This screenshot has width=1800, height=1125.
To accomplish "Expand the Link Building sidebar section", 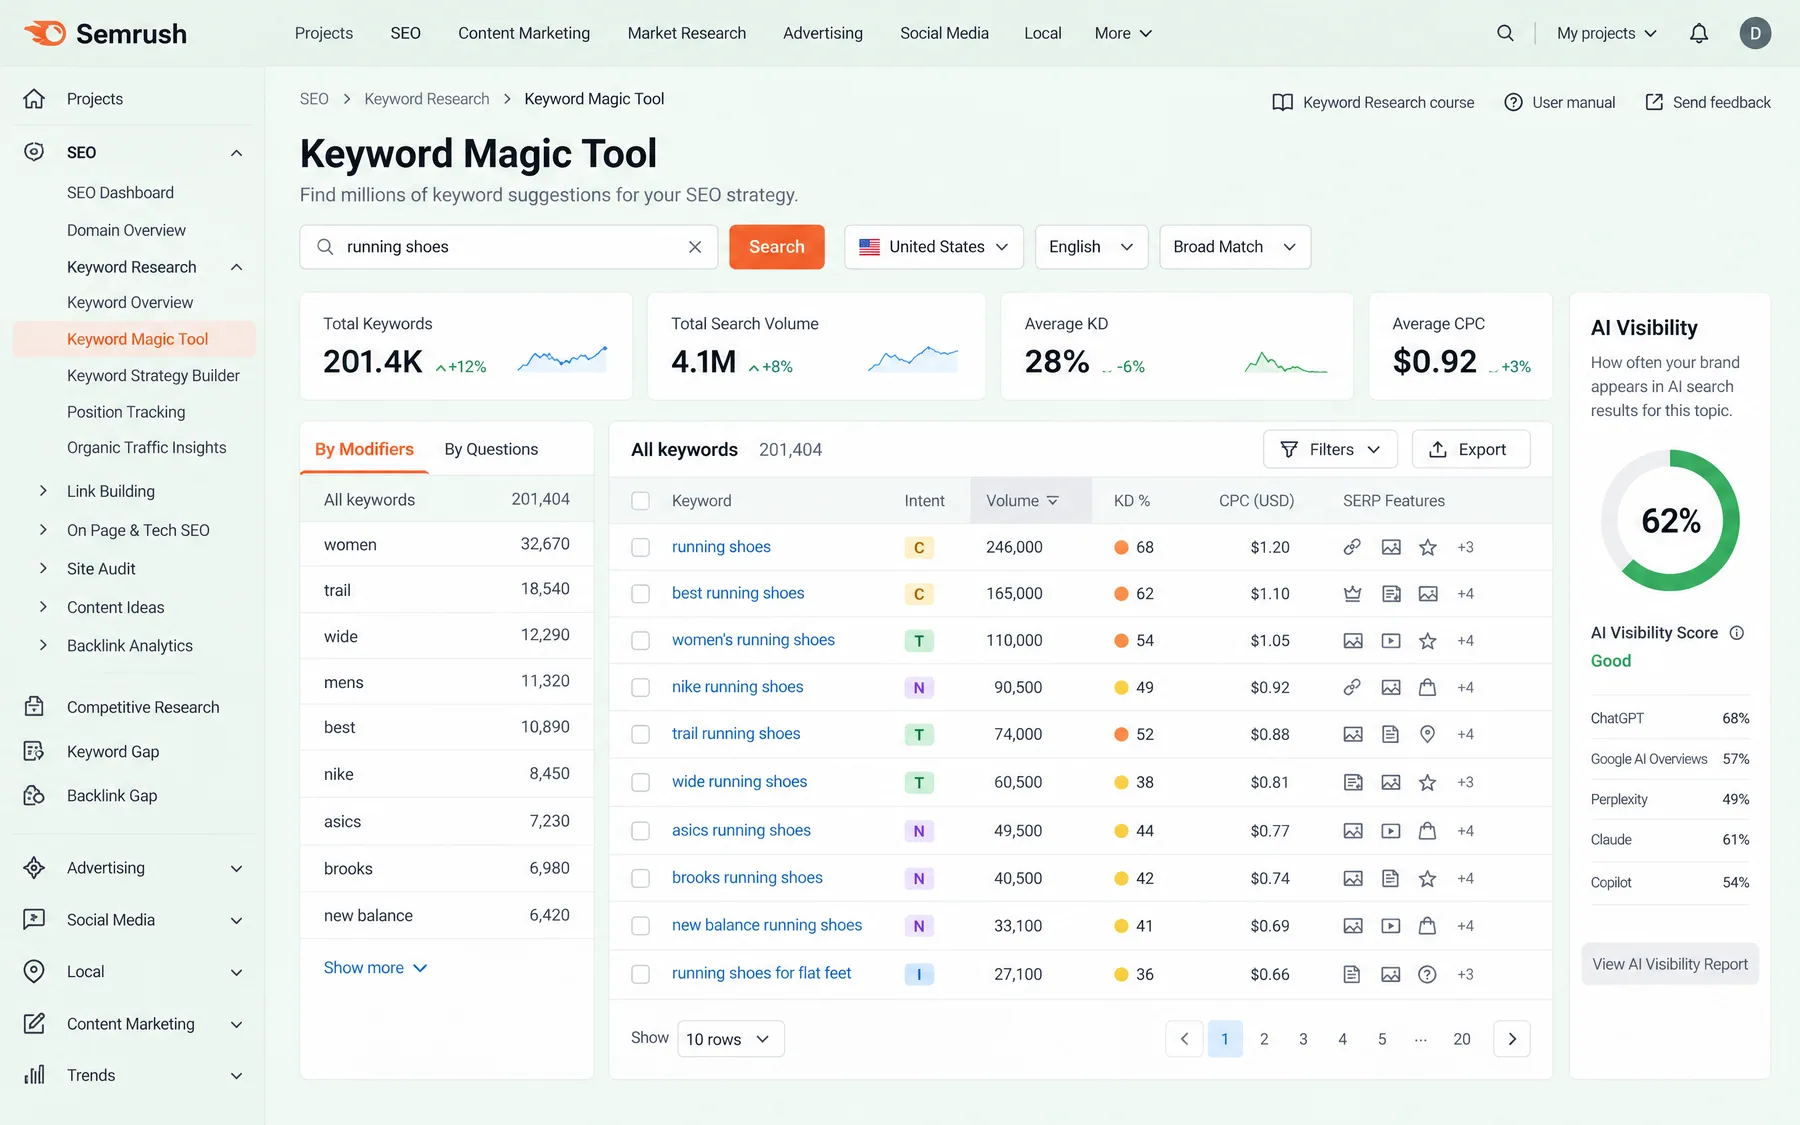I will coord(43,491).
